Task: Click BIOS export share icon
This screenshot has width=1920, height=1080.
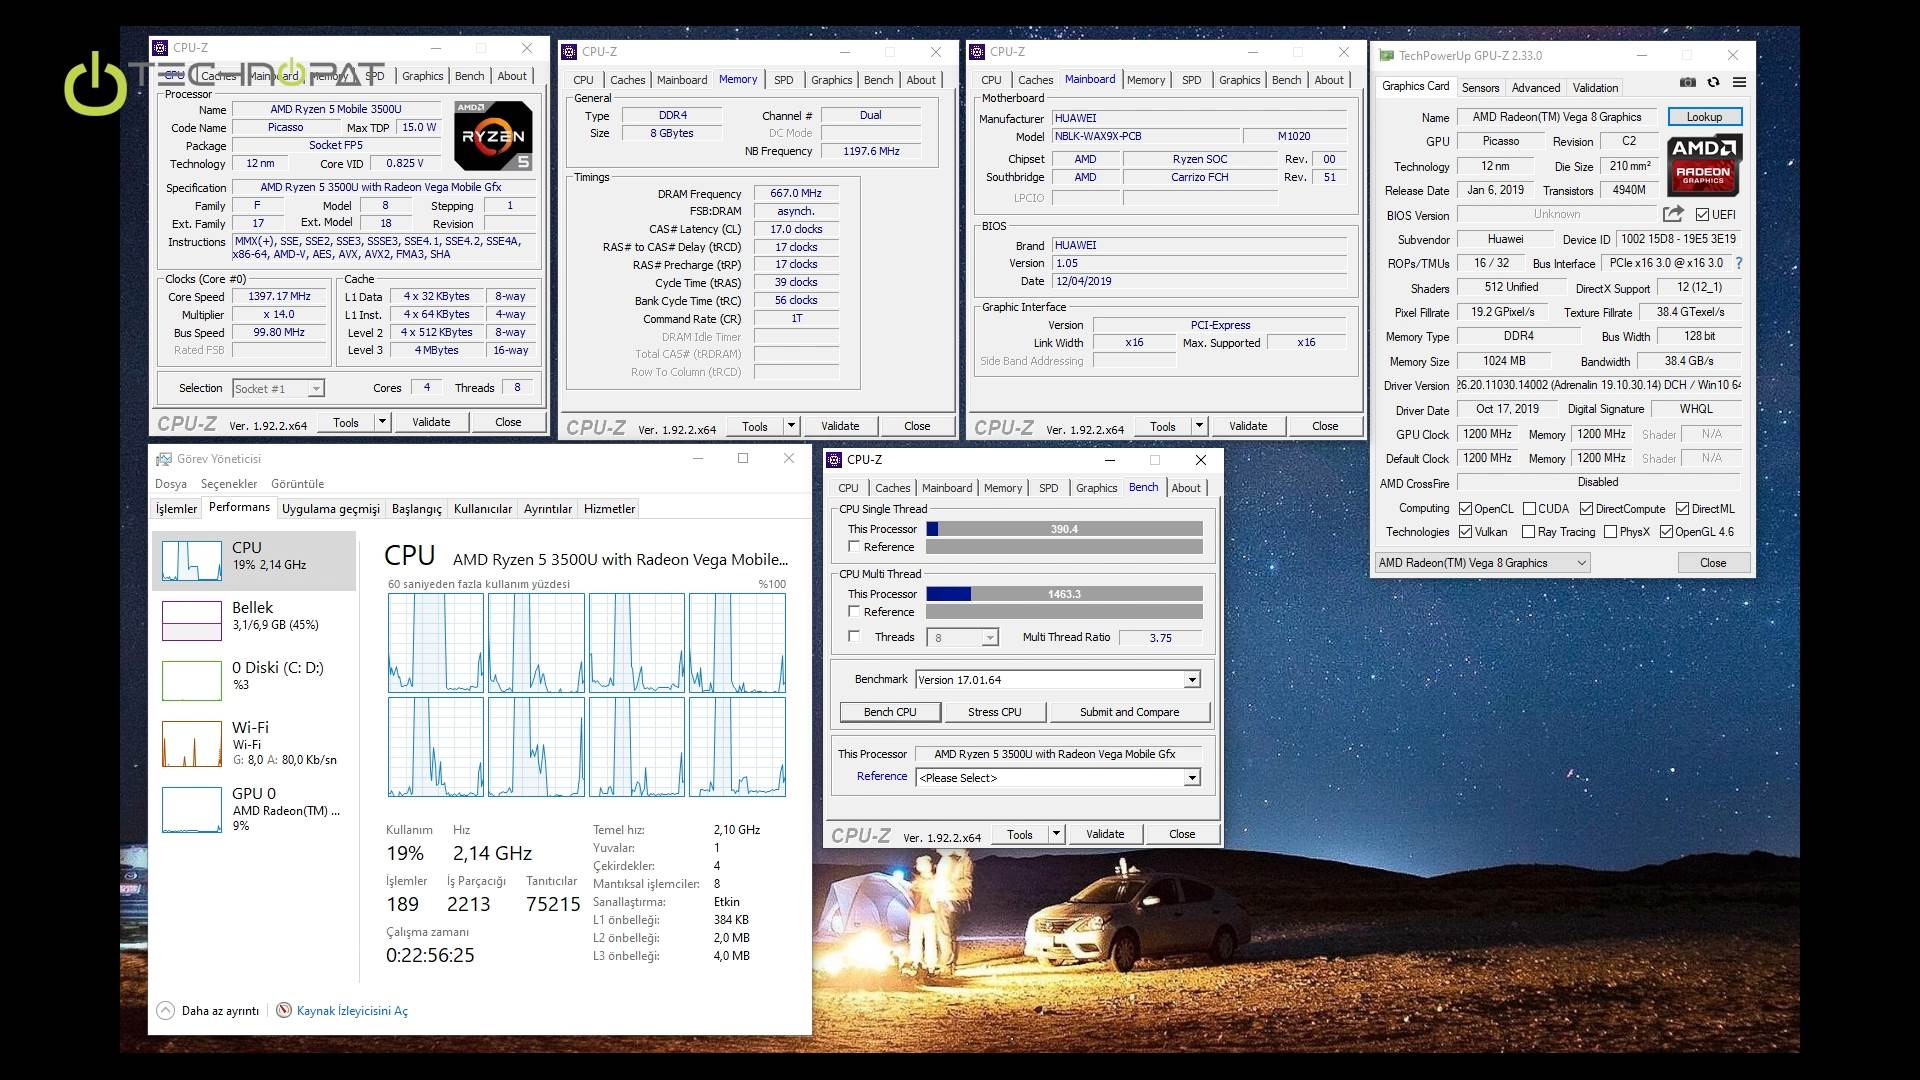Action: (1673, 214)
